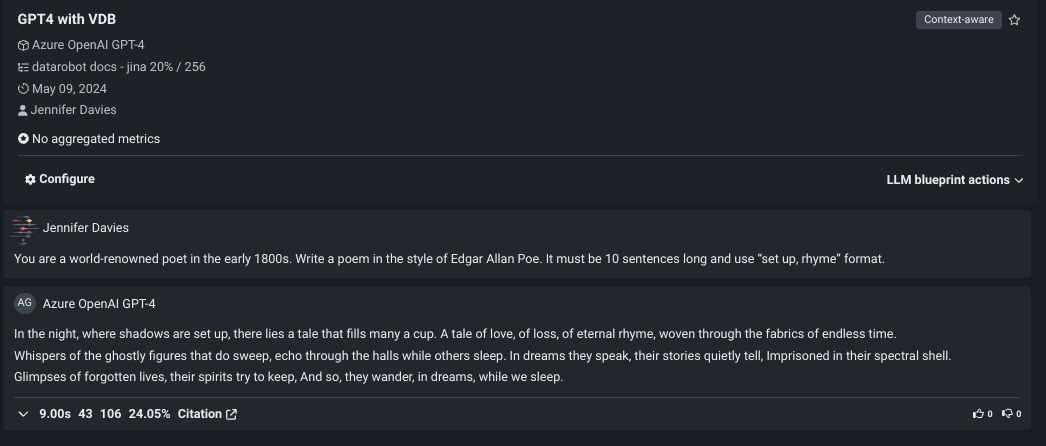Click the chevron arrow on LLM blueprint actions

coord(1019,180)
